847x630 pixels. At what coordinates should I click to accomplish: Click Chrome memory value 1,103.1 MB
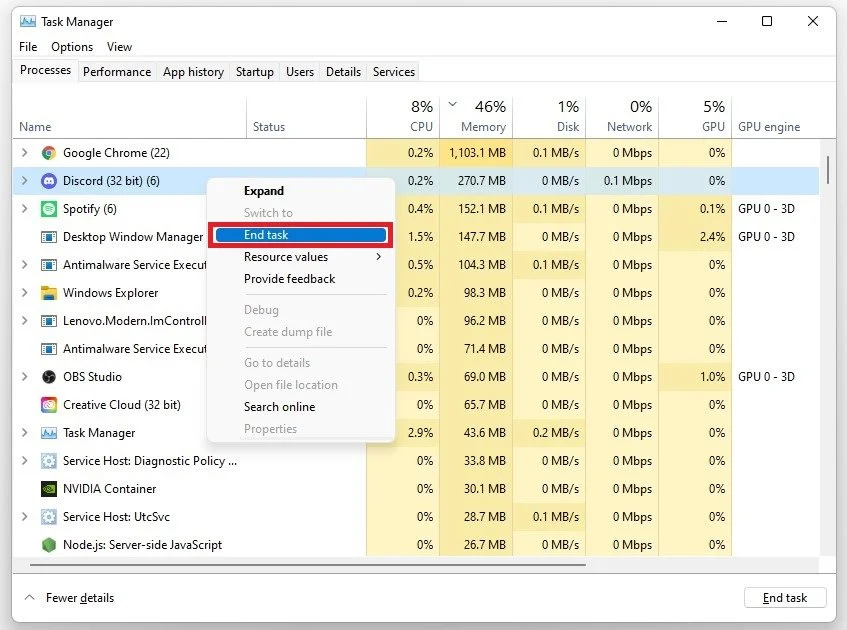(x=478, y=153)
